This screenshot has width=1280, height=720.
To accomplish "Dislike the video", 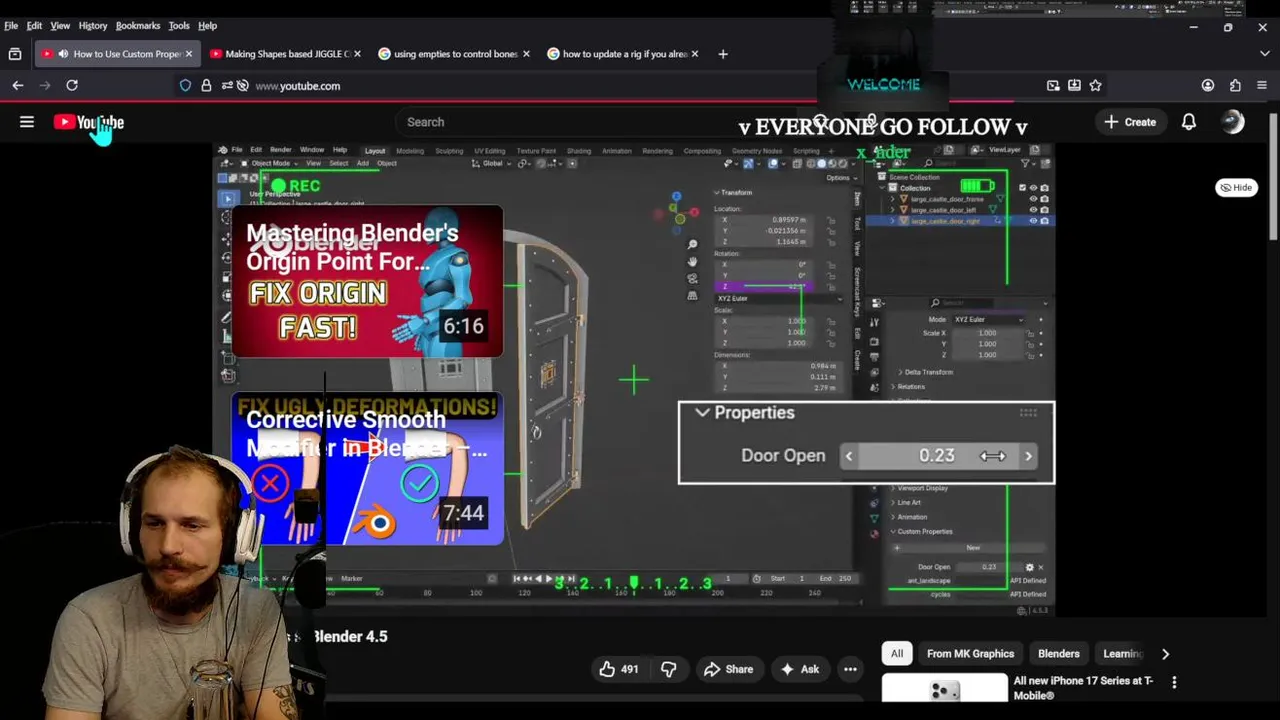I will point(669,669).
